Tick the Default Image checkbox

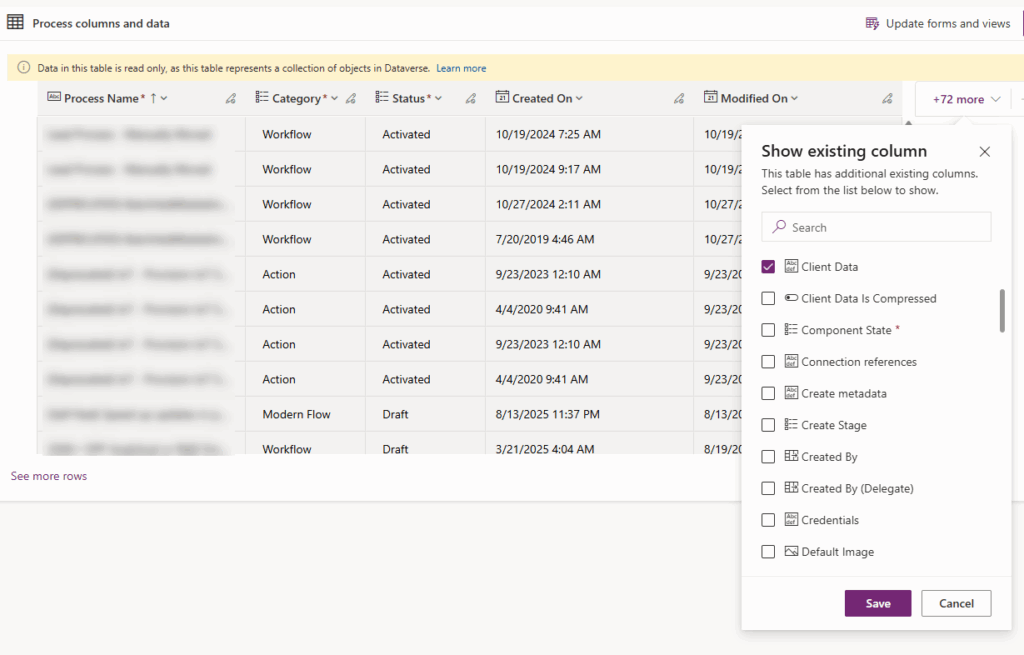(x=768, y=552)
